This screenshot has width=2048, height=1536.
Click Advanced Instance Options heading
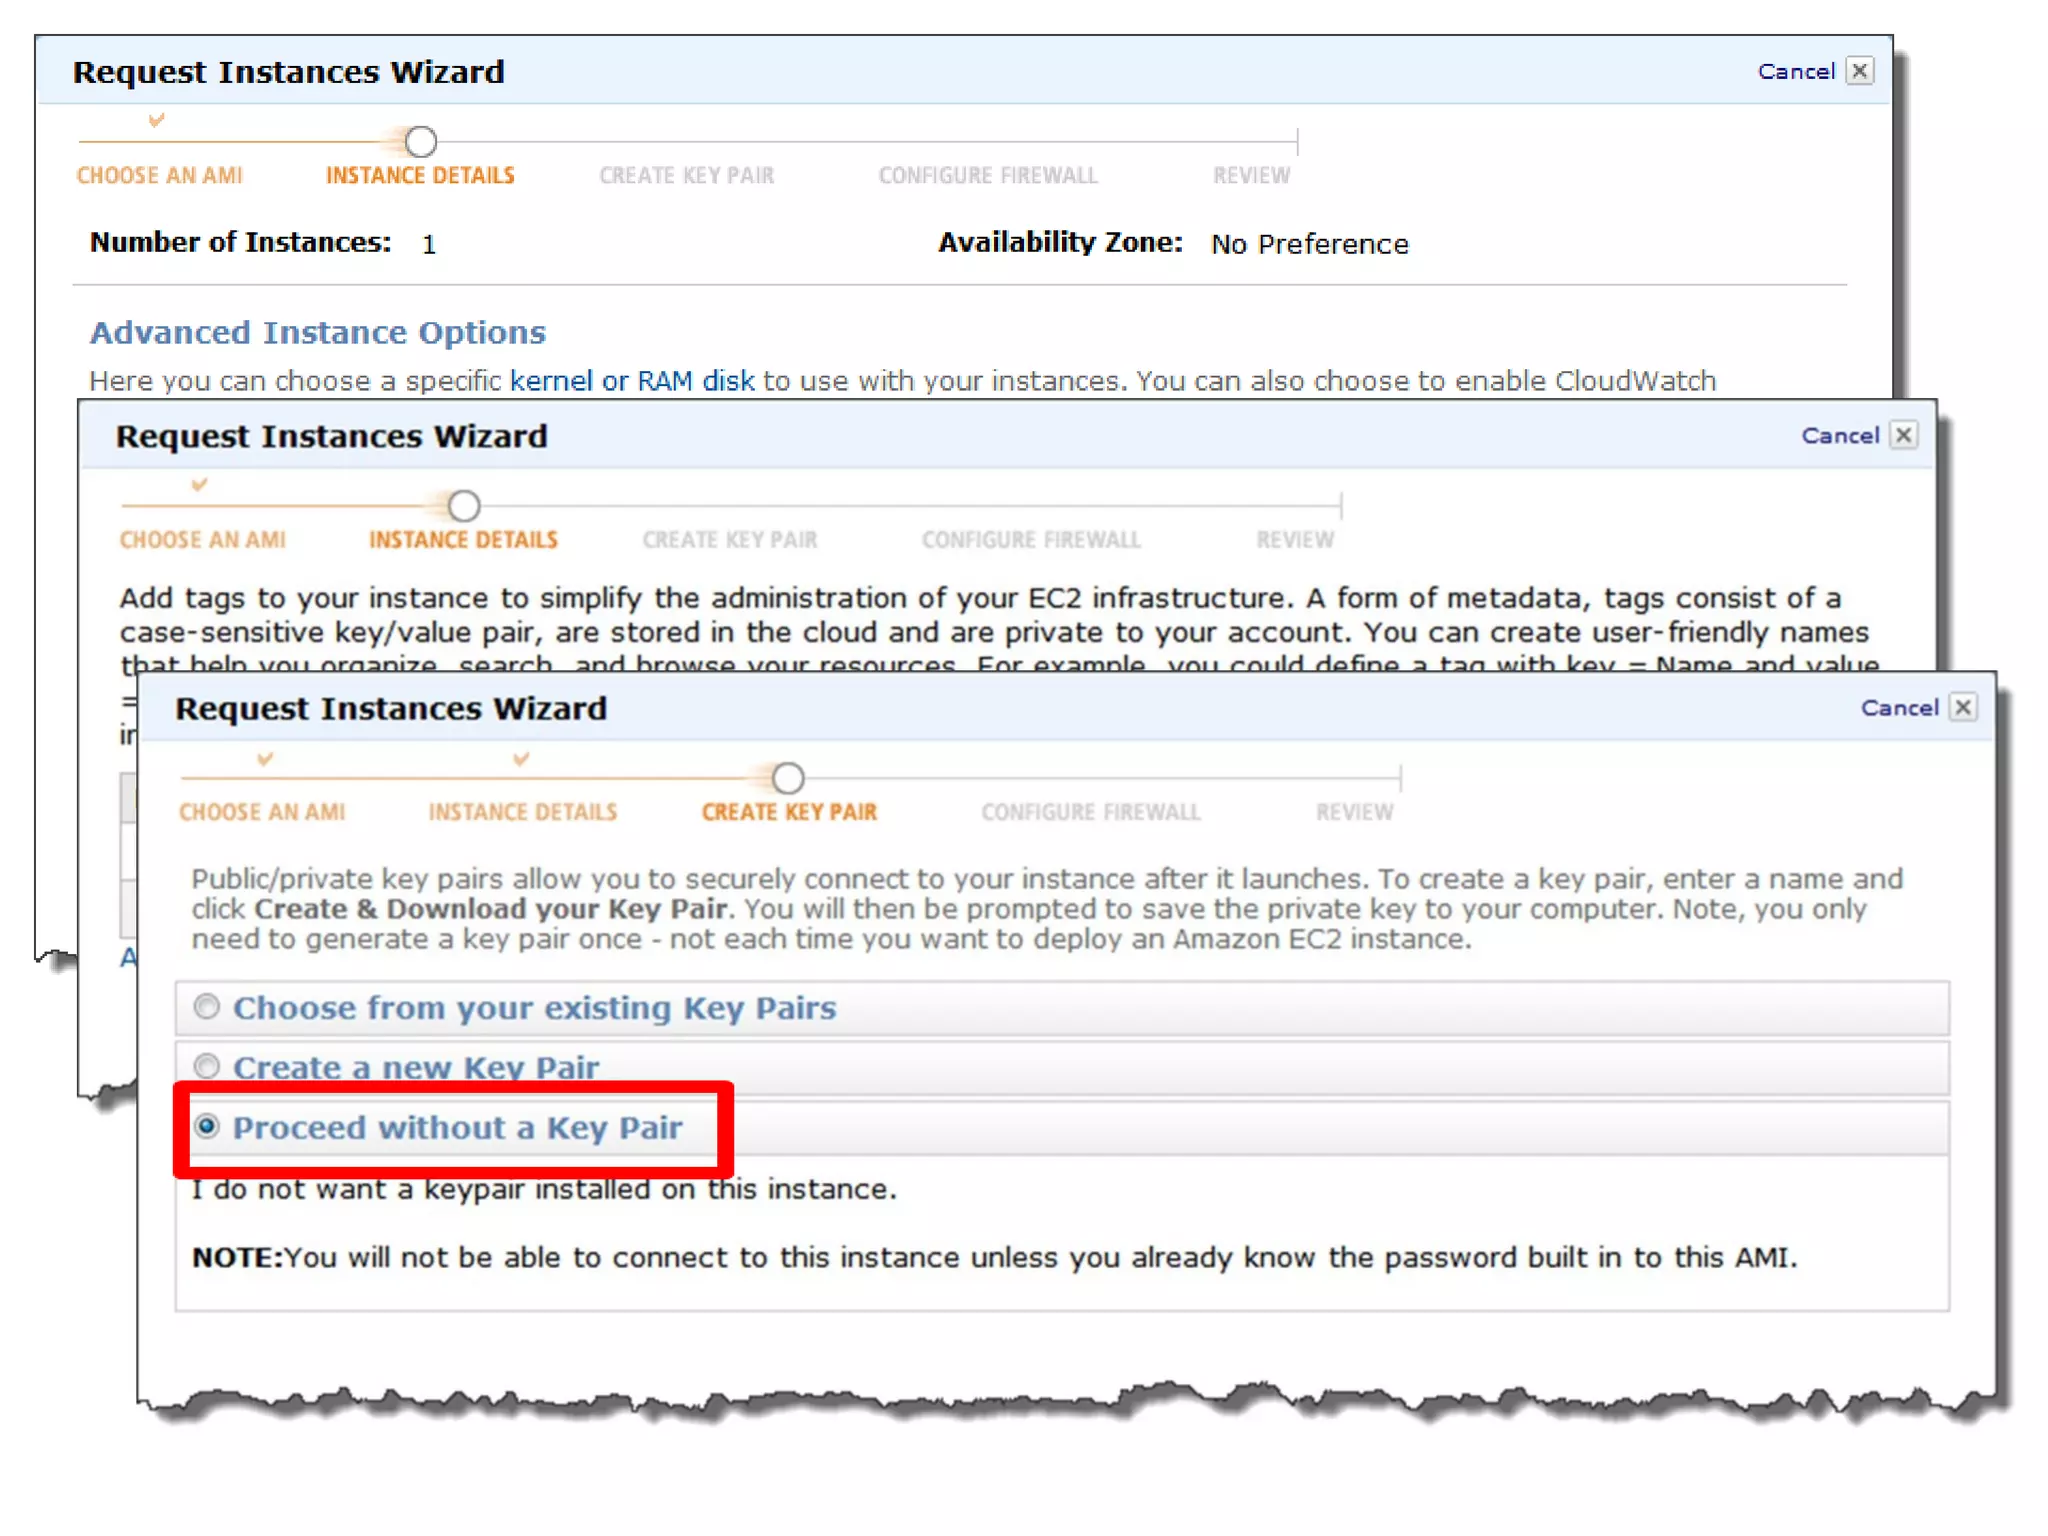click(x=318, y=332)
